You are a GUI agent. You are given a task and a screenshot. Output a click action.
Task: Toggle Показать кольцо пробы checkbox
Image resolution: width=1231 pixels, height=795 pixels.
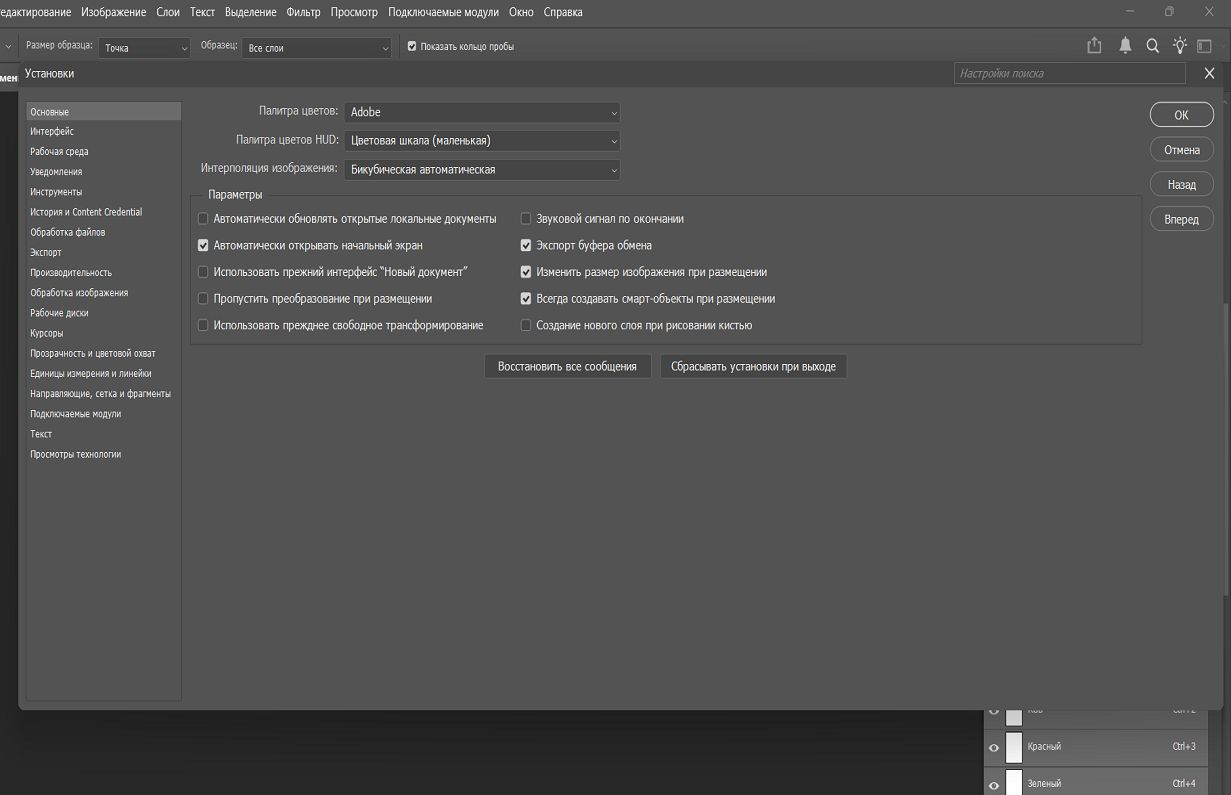(412, 46)
